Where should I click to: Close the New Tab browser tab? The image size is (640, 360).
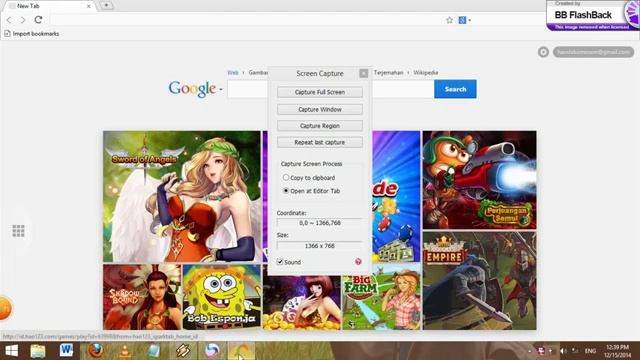click(89, 6)
